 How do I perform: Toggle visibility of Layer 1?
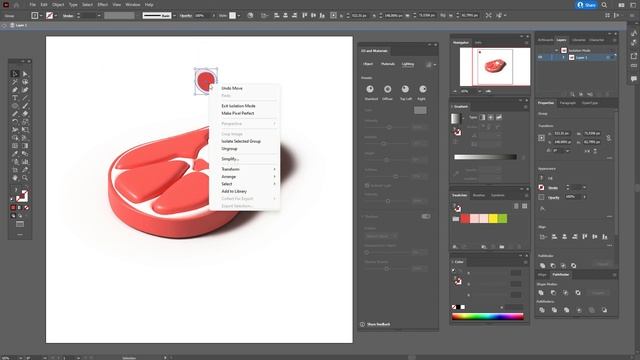point(540,58)
